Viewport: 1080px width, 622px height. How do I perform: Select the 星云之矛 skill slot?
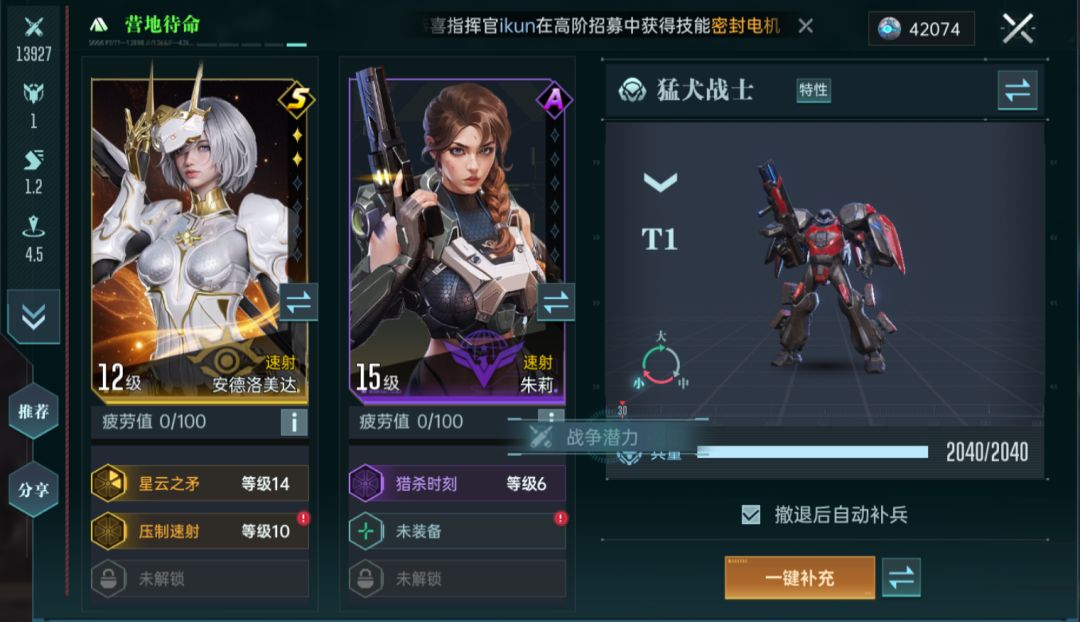(200, 484)
